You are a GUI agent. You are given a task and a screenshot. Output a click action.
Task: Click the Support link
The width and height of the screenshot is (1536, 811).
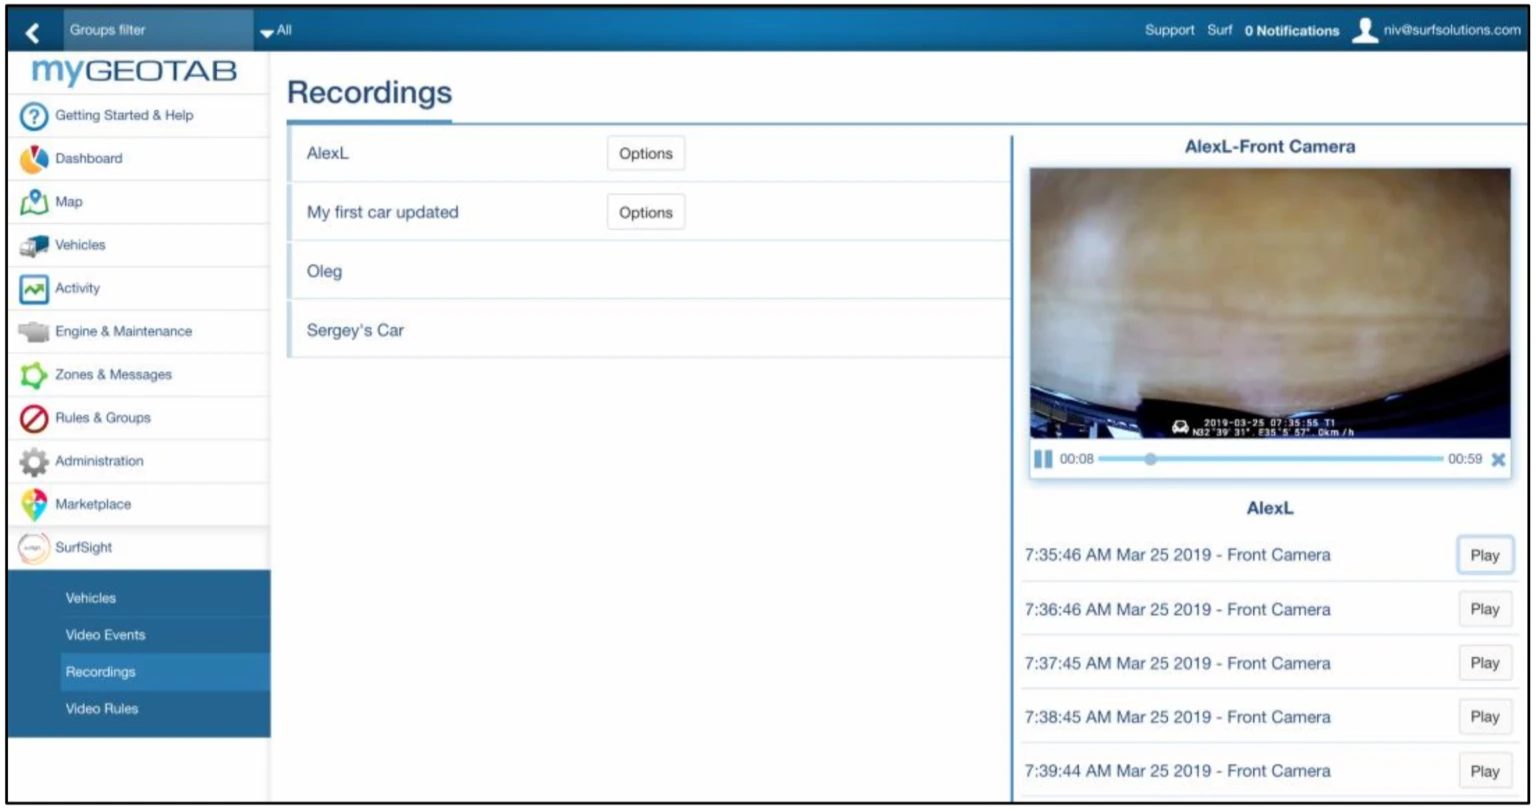pyautogui.click(x=1170, y=31)
